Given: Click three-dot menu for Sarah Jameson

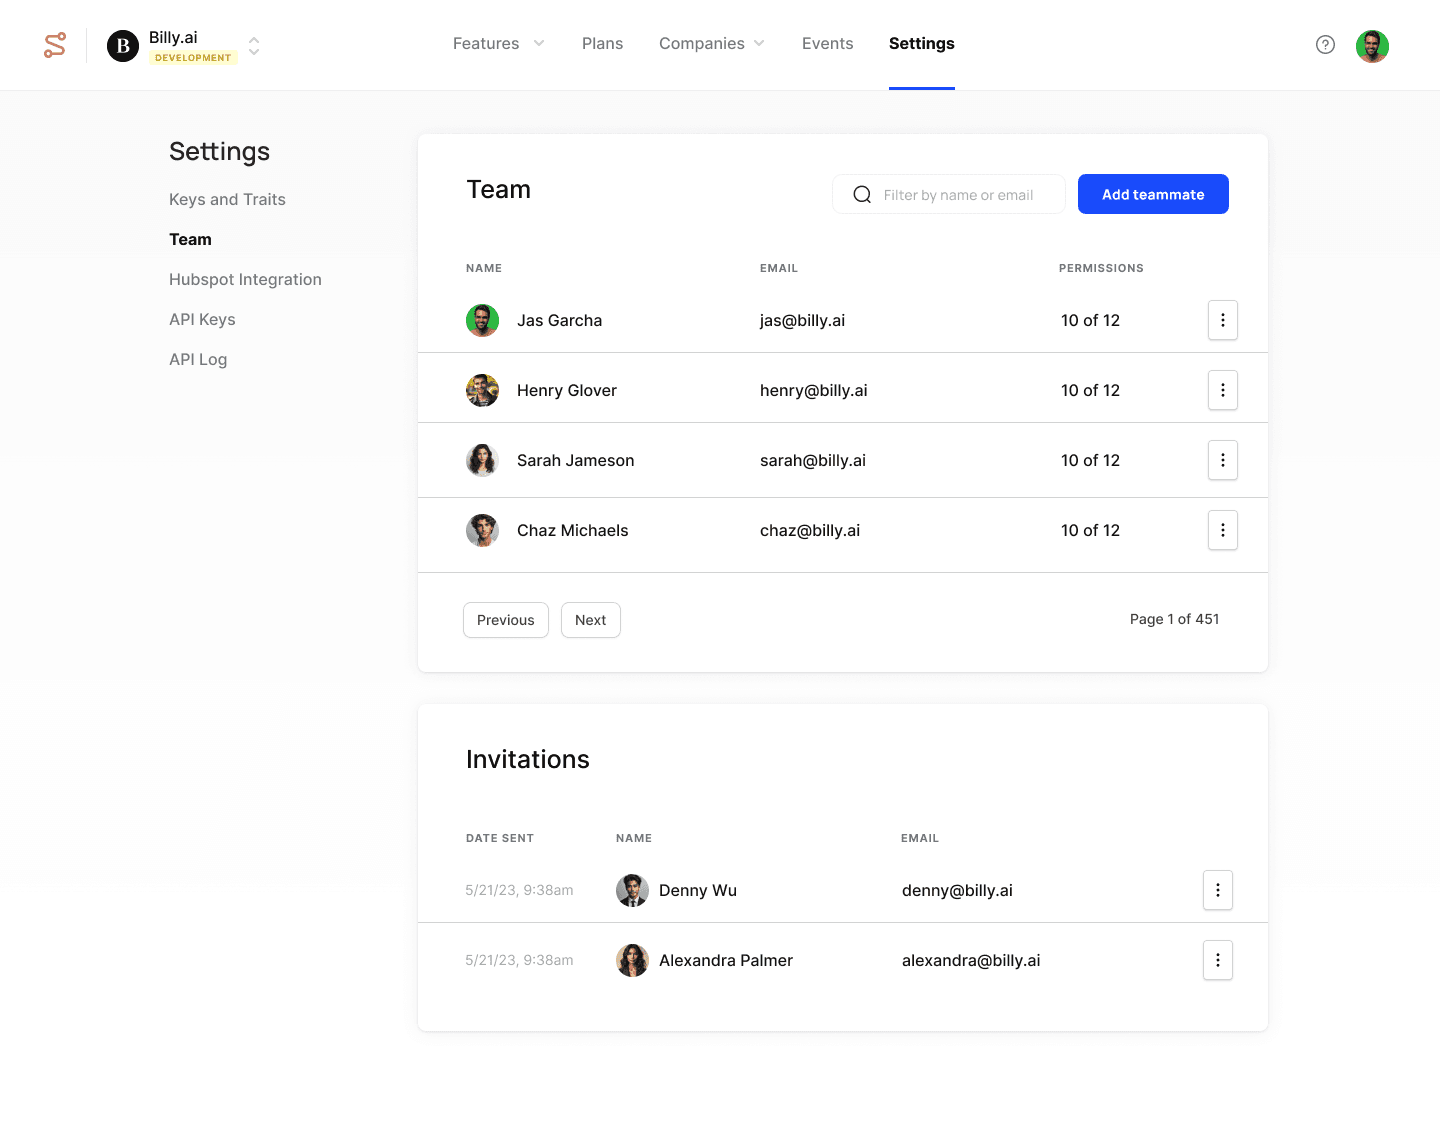Looking at the screenshot, I should click(x=1222, y=460).
